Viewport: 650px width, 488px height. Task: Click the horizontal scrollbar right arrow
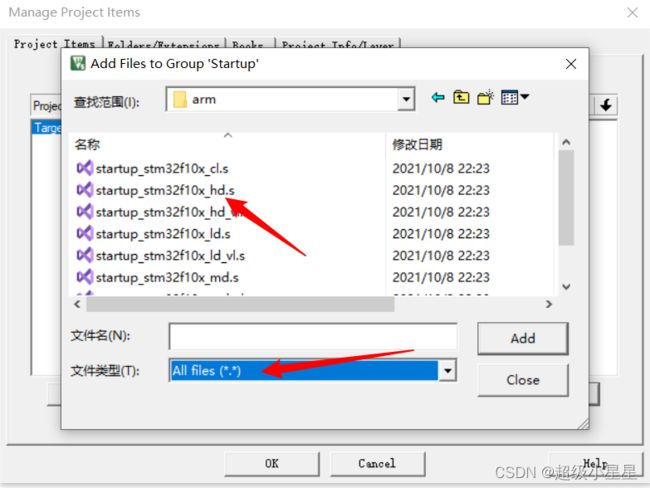point(549,304)
